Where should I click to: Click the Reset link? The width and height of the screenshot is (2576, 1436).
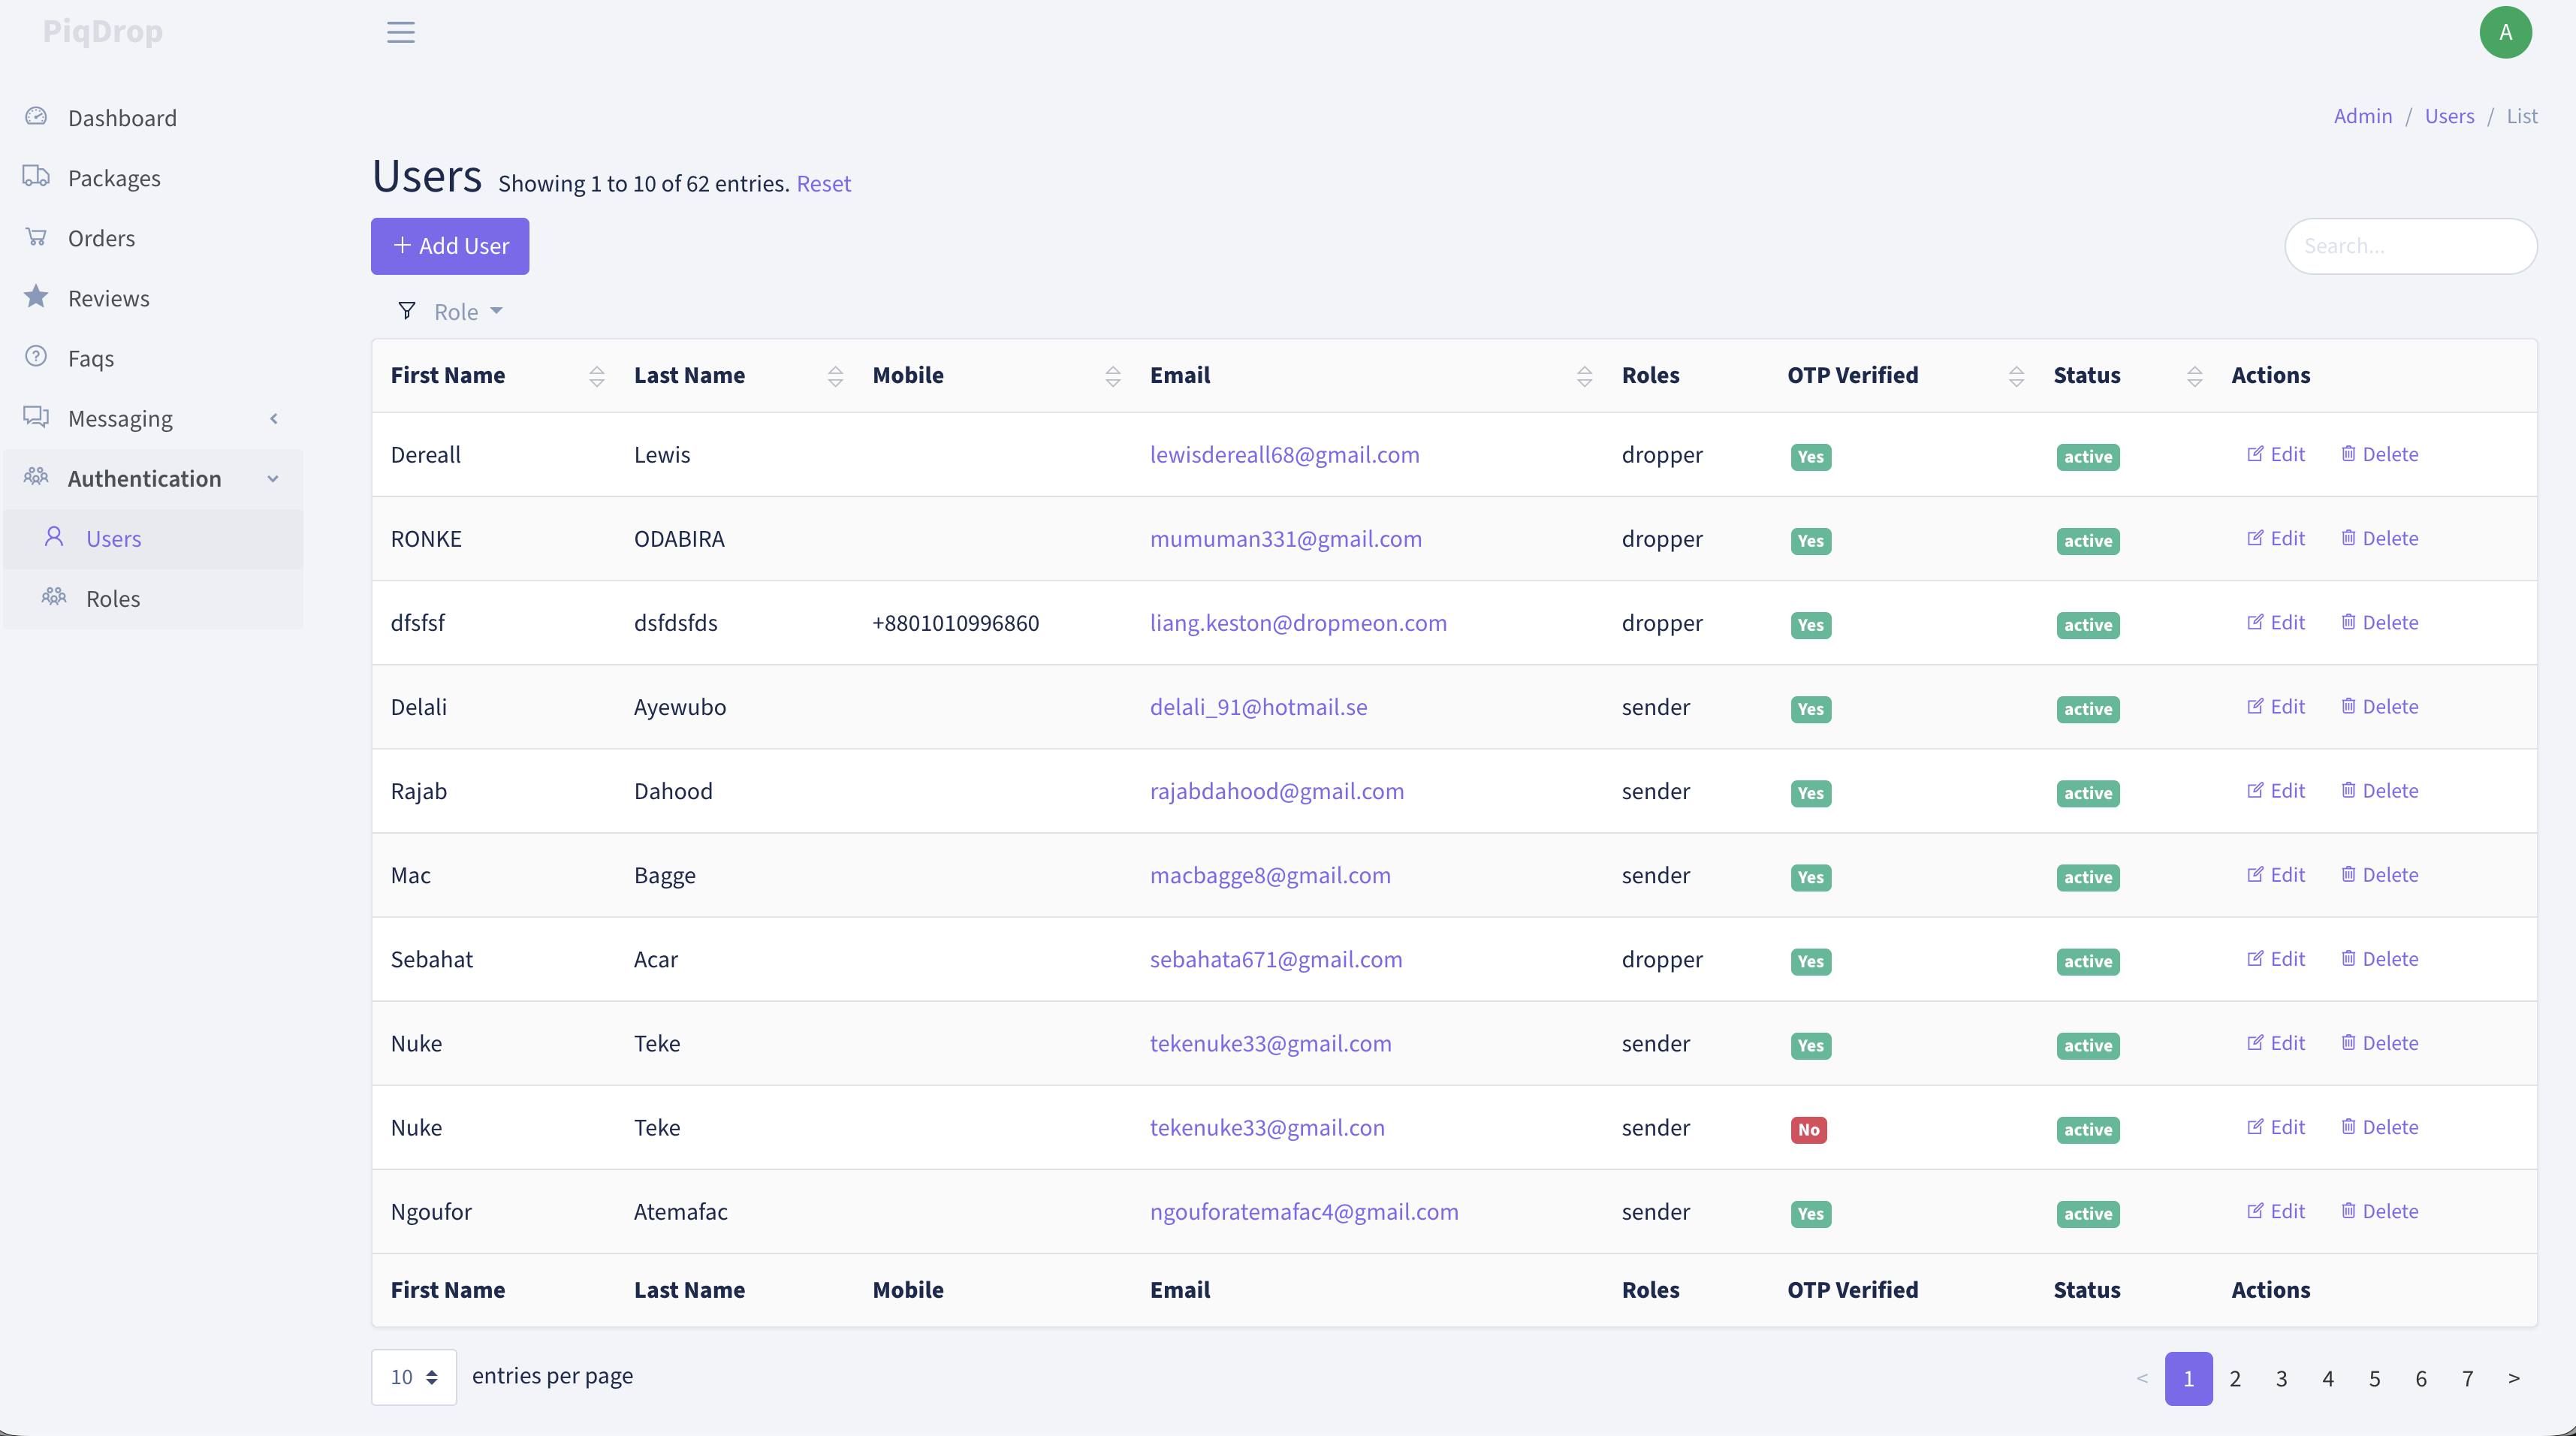click(x=823, y=183)
